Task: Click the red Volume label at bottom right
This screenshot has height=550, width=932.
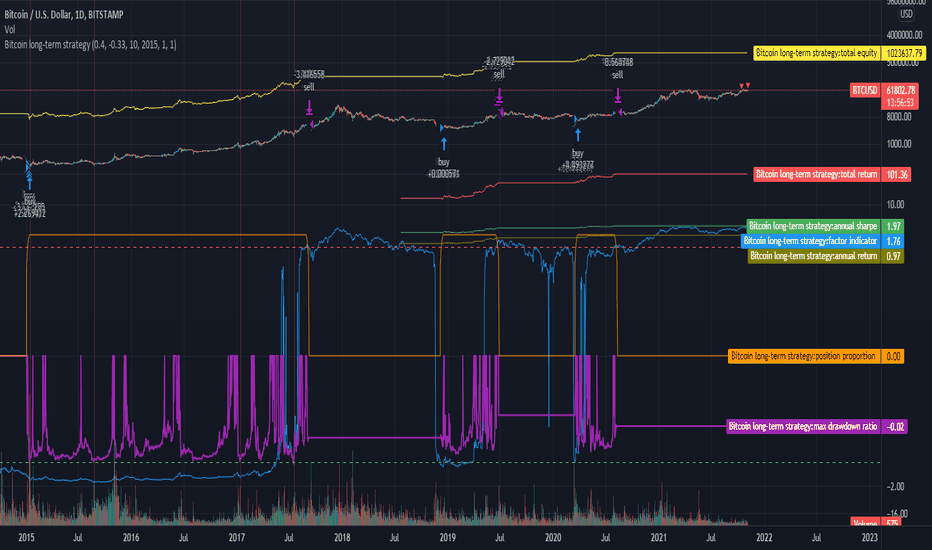Action: pos(865,523)
